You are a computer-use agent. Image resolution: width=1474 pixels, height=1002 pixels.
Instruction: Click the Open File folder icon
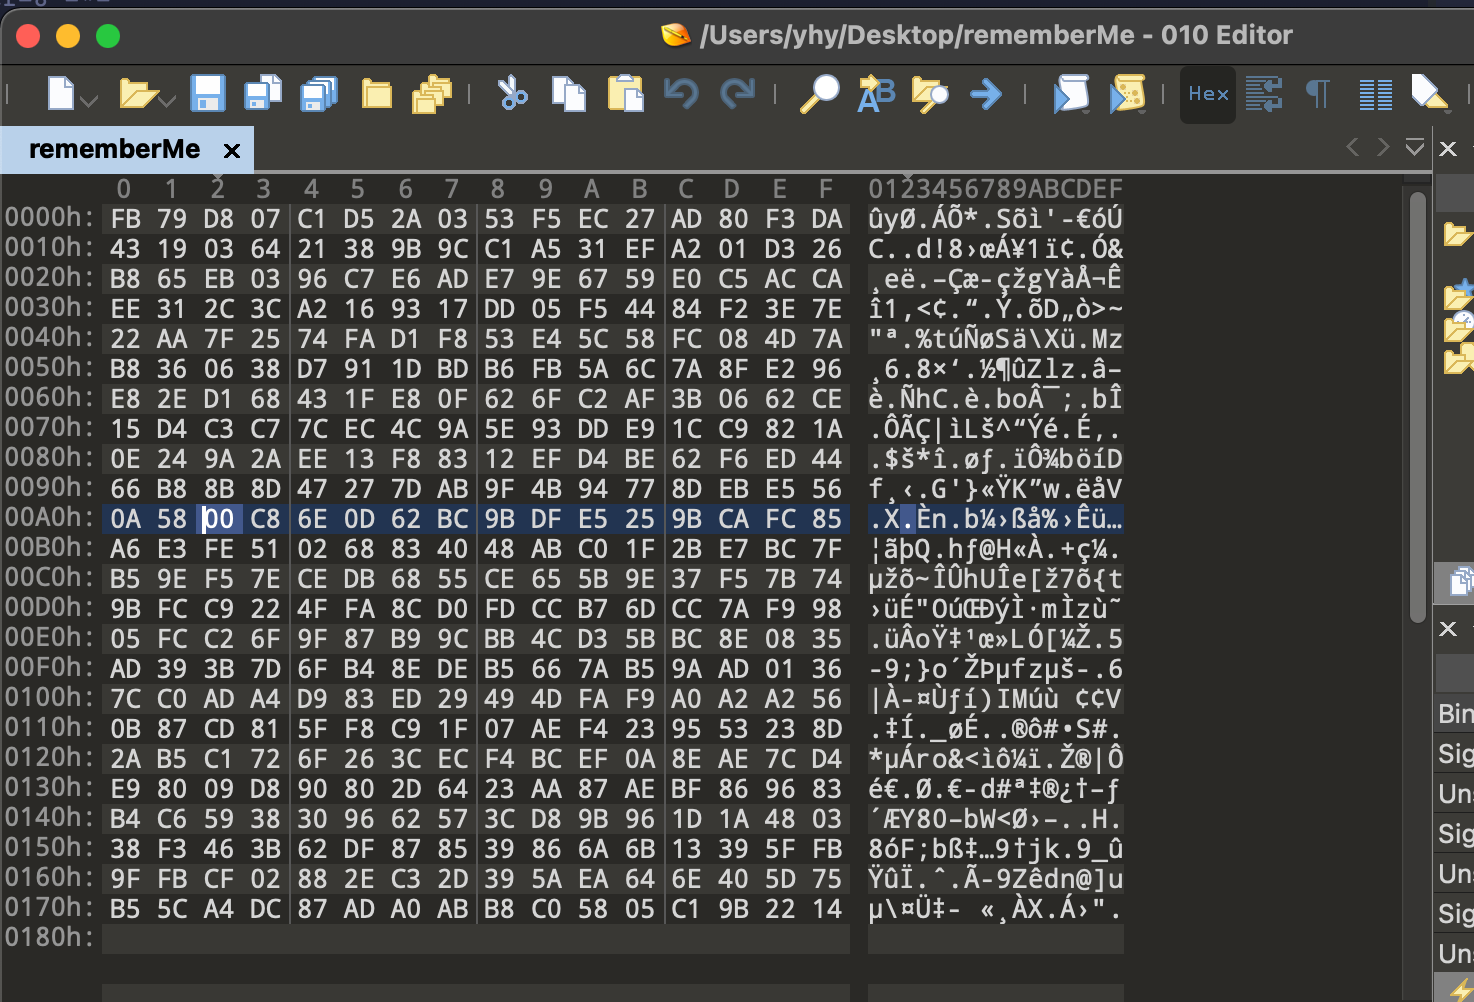[x=137, y=94]
